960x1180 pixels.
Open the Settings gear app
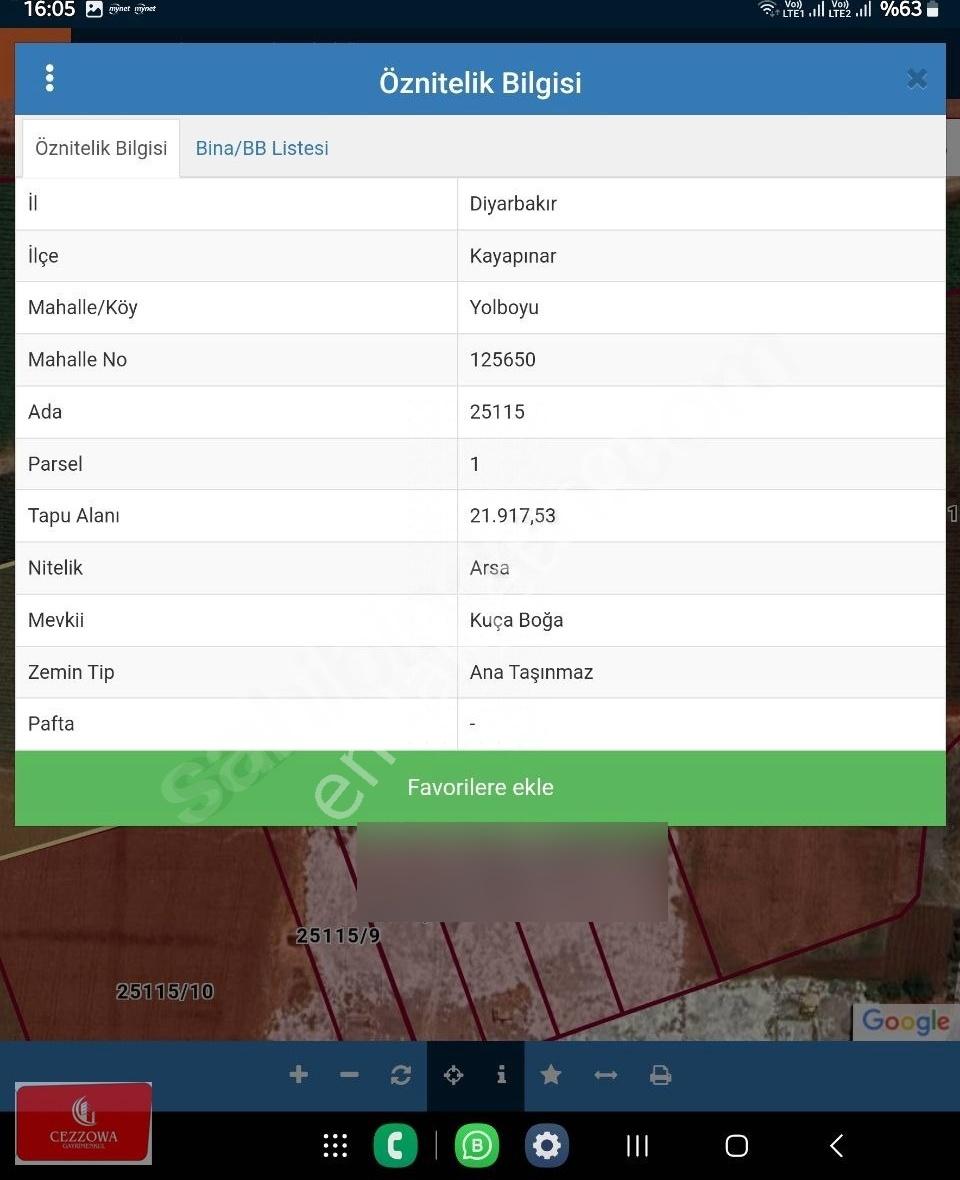547,1145
